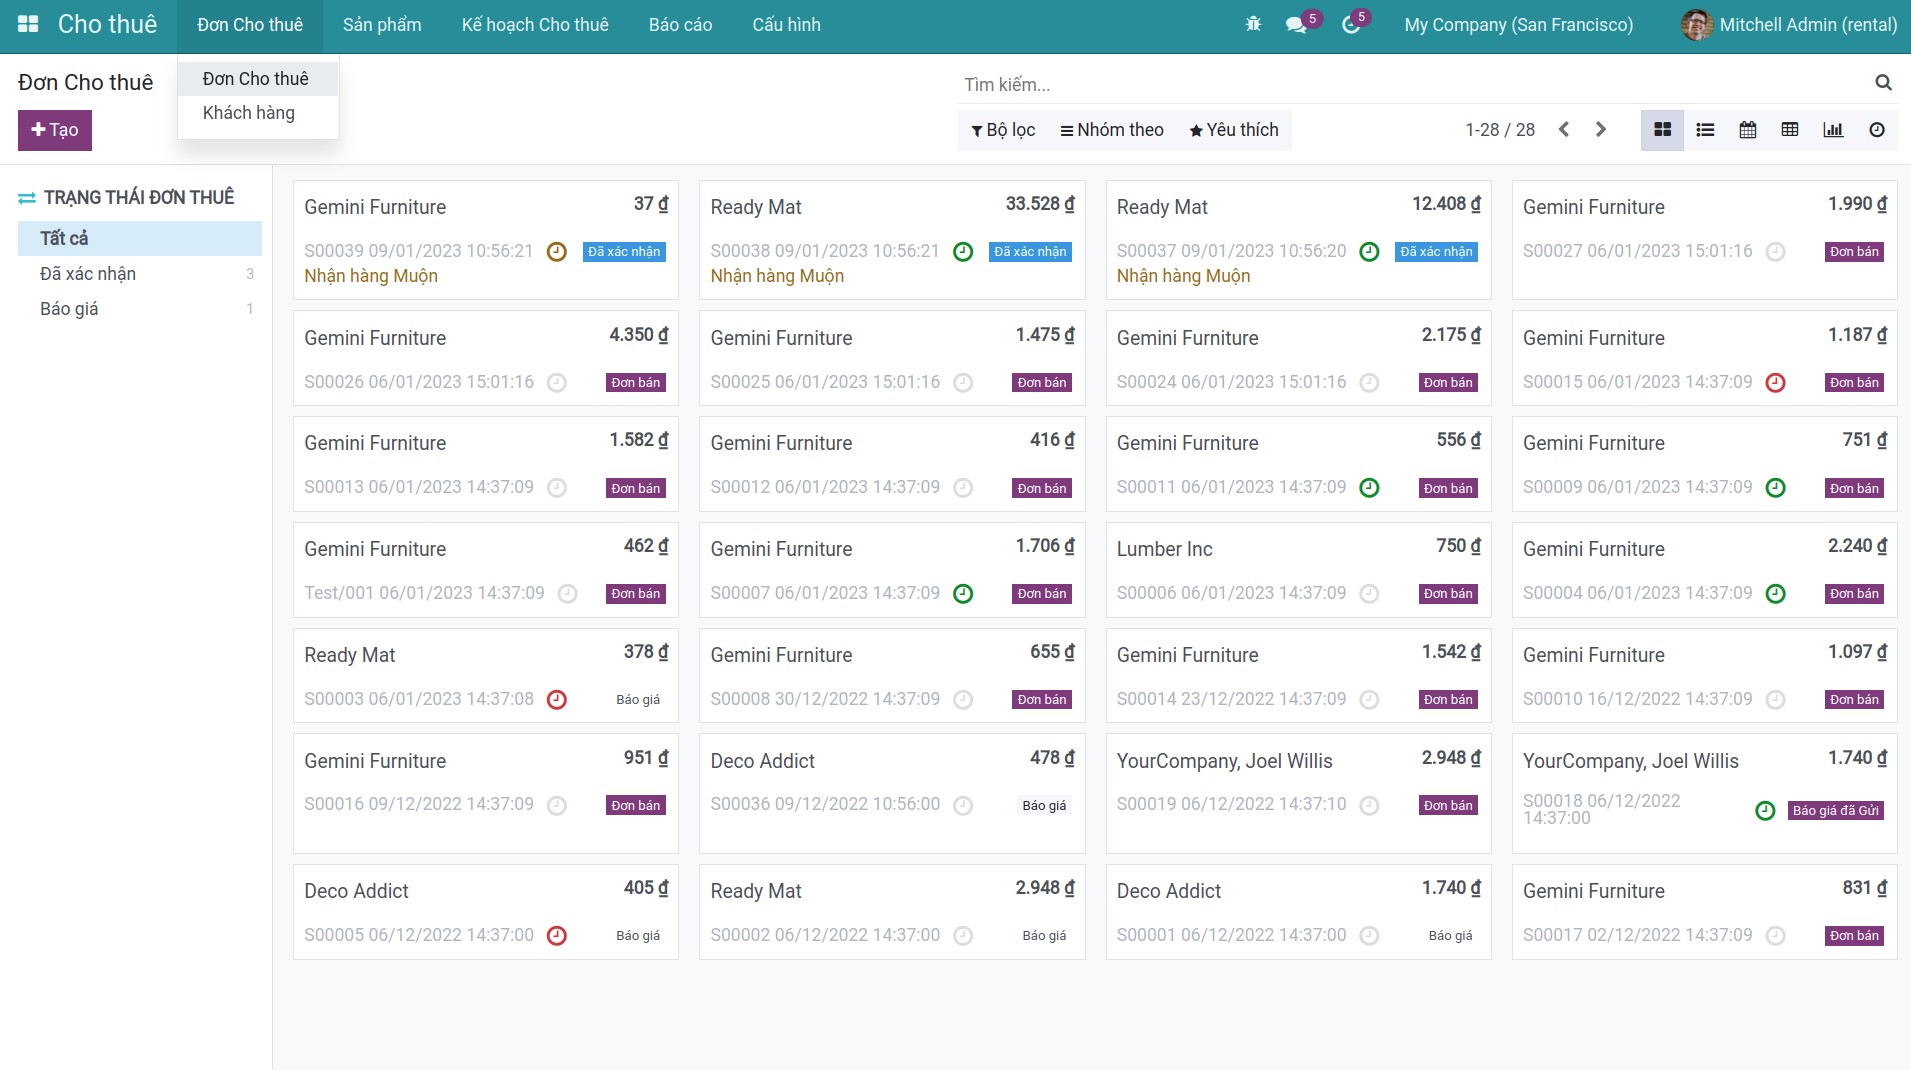
Task: Switch to calendar view
Action: click(1747, 130)
